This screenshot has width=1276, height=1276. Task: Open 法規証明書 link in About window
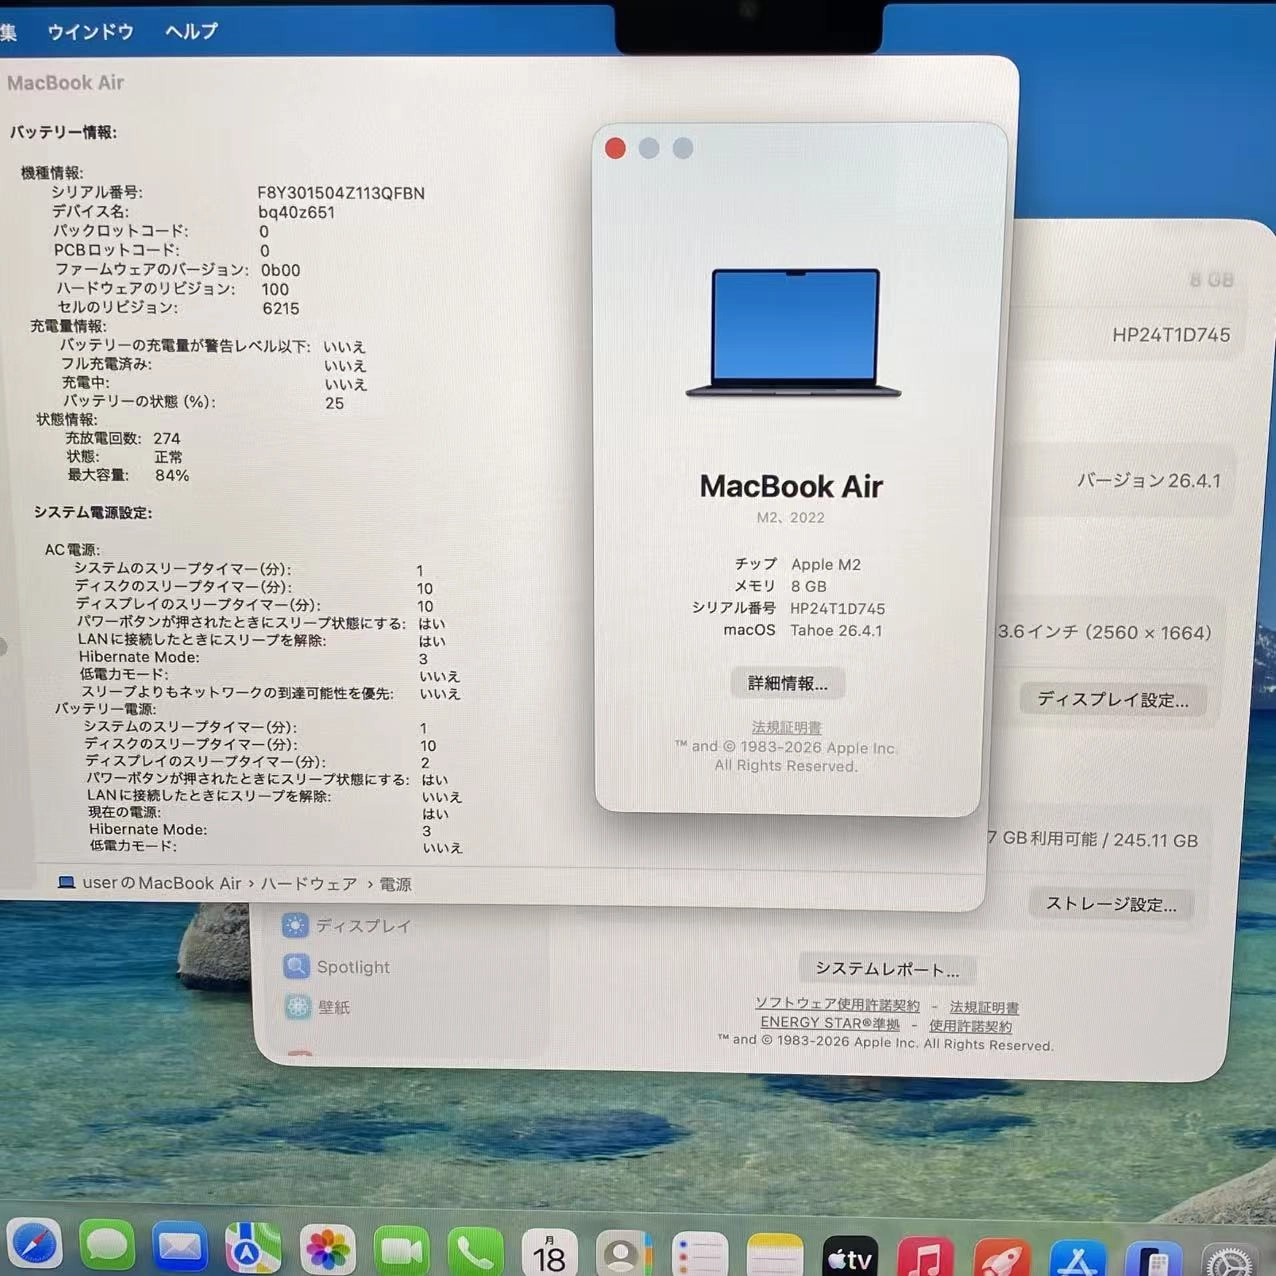tap(787, 727)
